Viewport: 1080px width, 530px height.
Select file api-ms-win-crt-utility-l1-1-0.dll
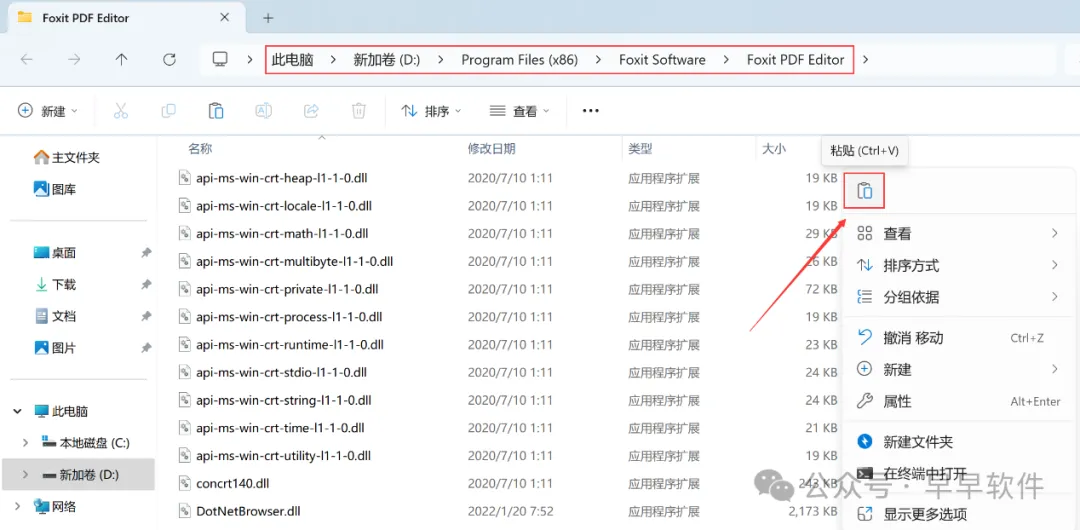pos(284,456)
